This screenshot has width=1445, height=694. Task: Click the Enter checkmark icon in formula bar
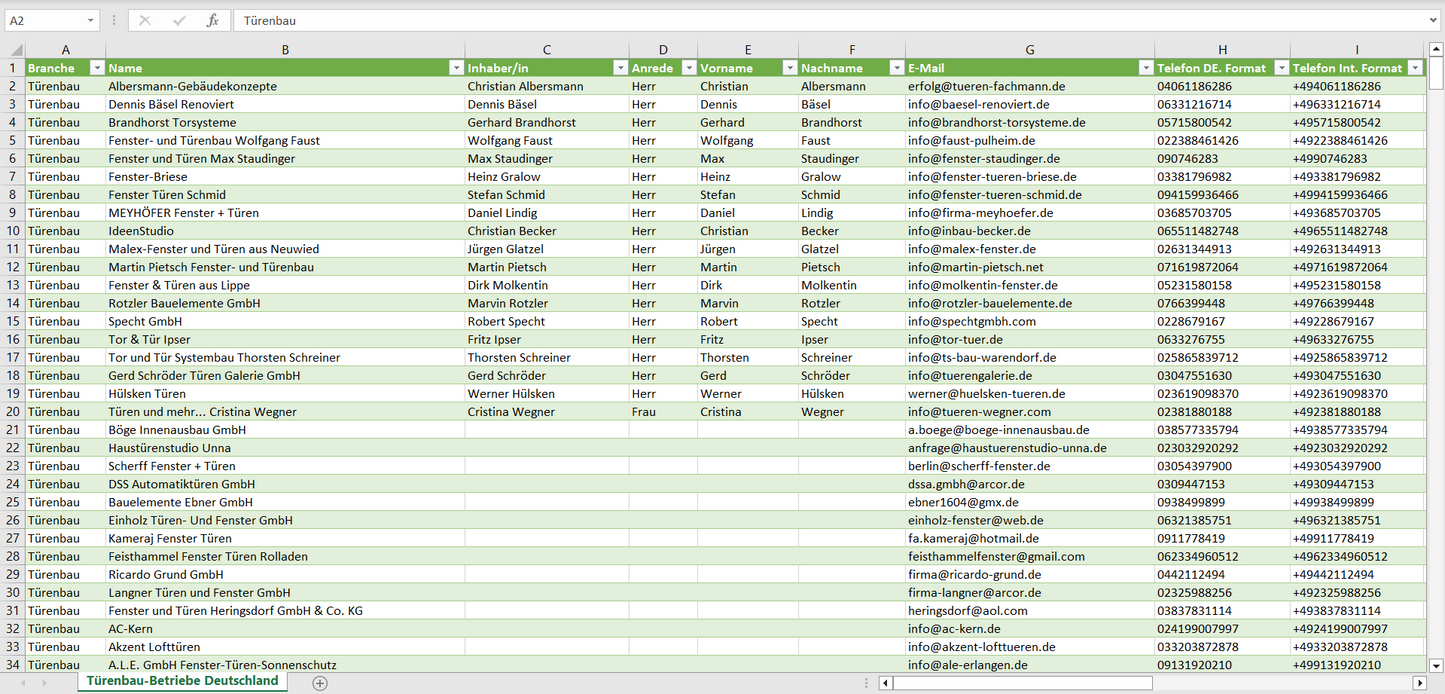click(x=179, y=20)
